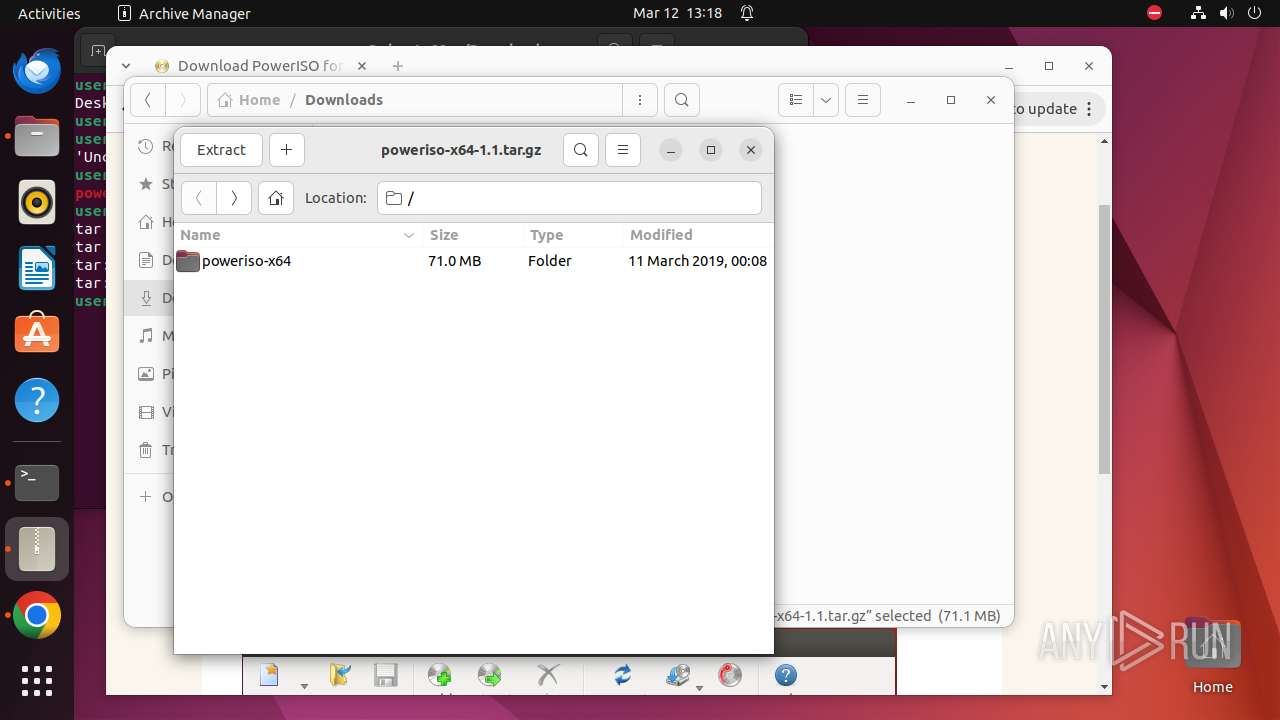The height and width of the screenshot is (720, 1280).
Task: Close the Download PowerISO browser tab
Action: [362, 66]
